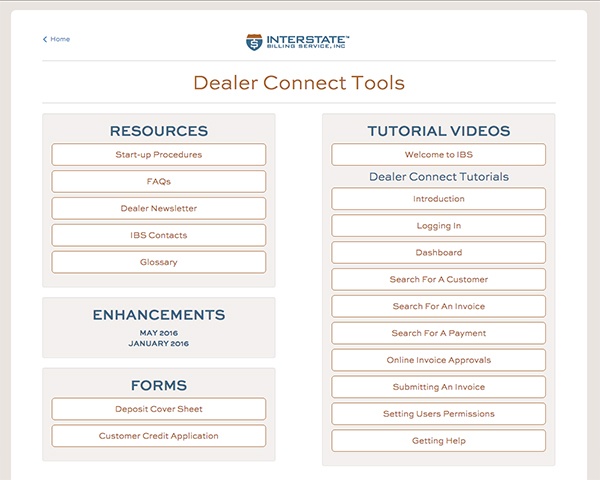Image resolution: width=600 pixels, height=480 pixels.
Task: Play the Introduction tutorial
Action: [439, 199]
